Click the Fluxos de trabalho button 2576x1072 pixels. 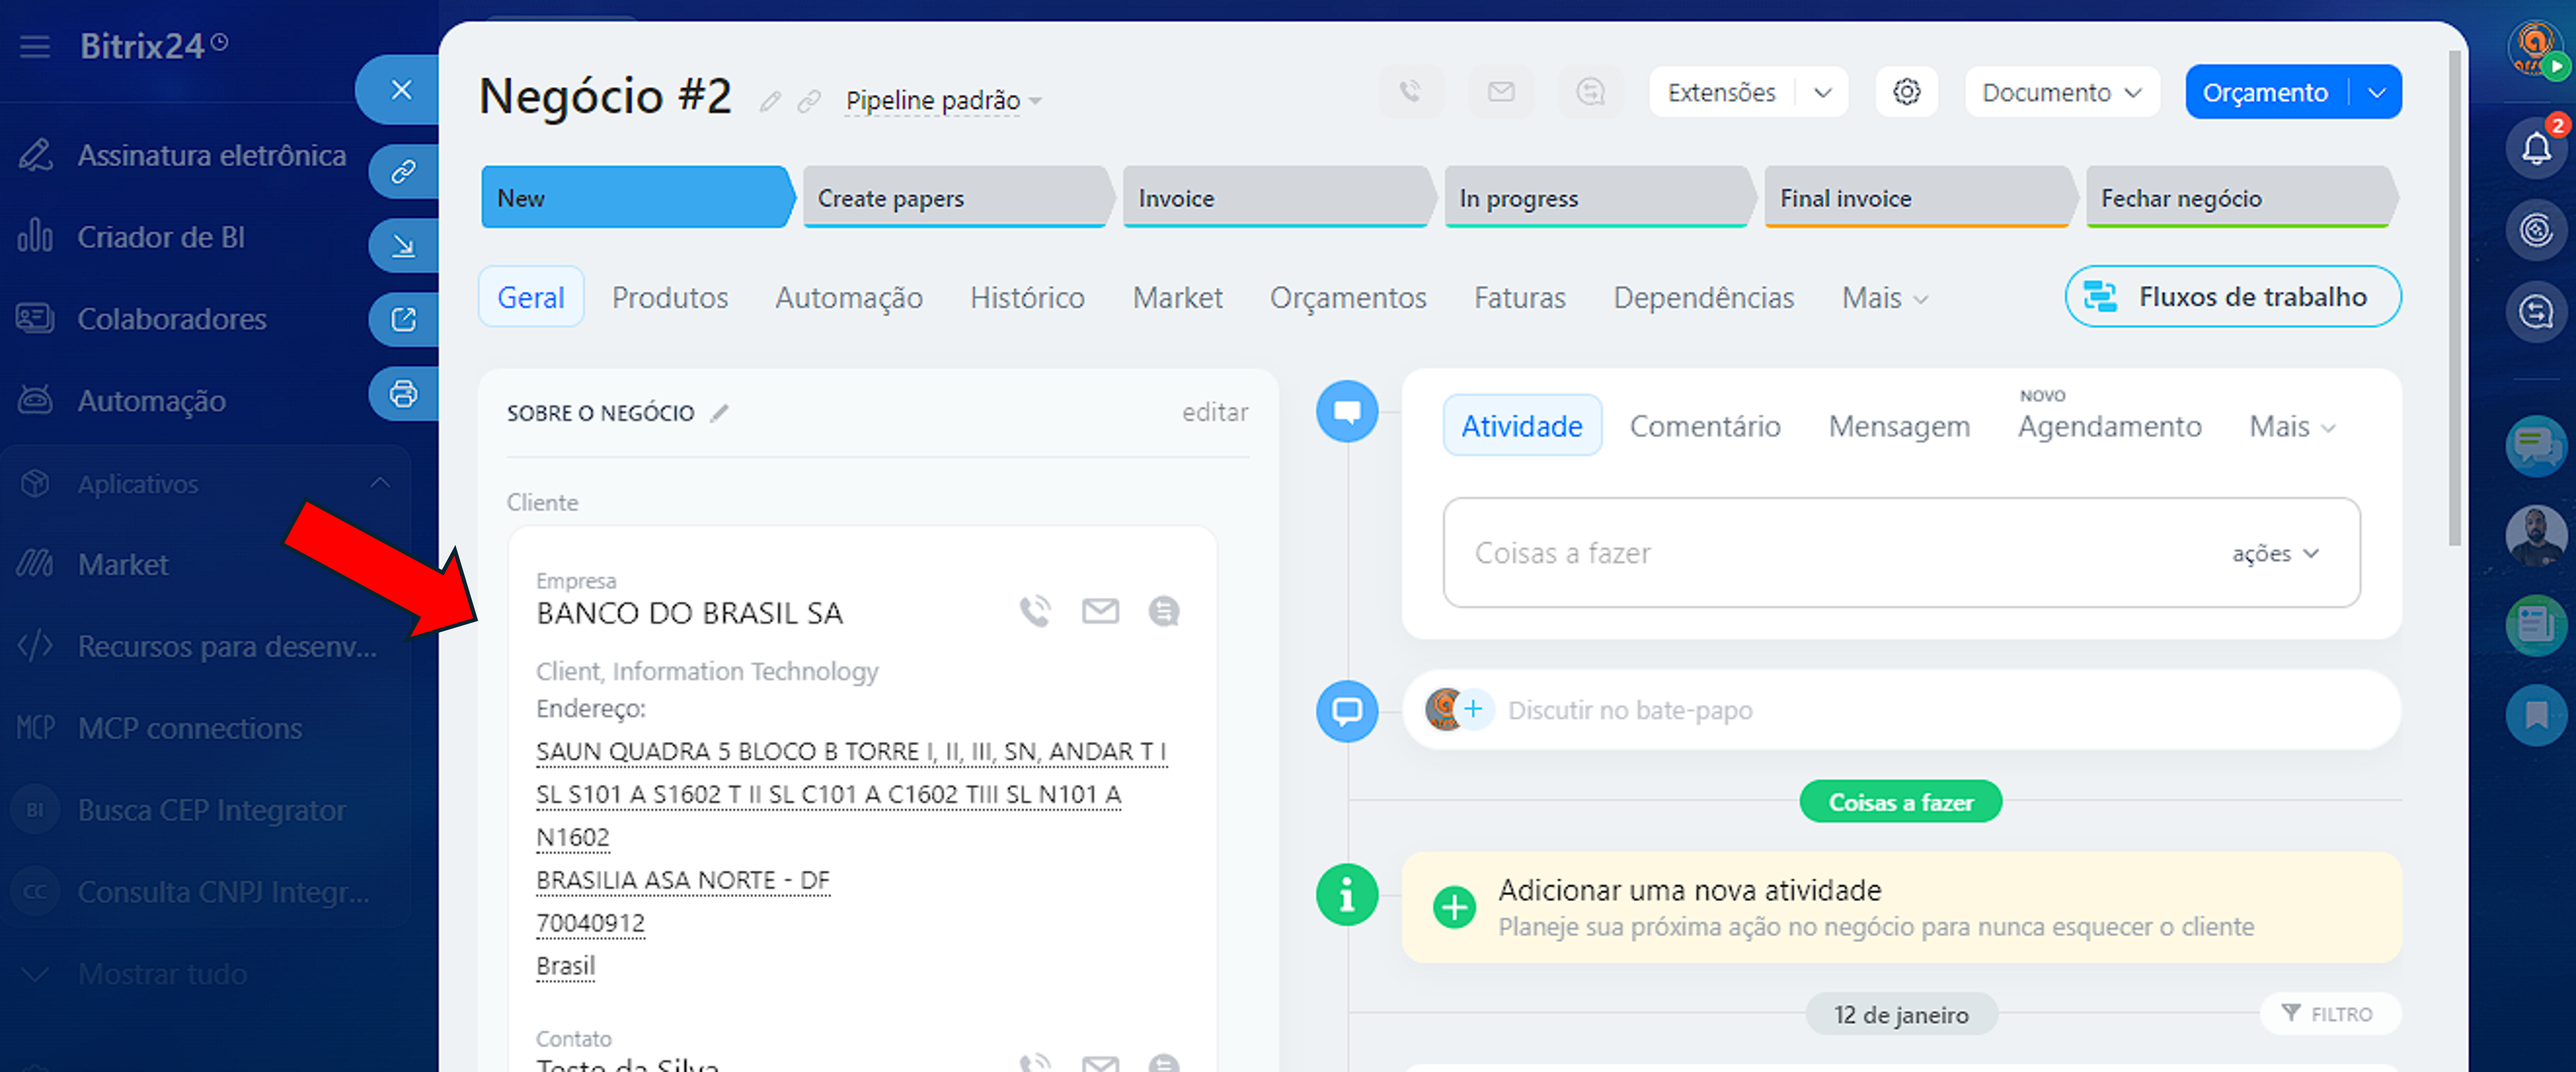click(x=2232, y=297)
